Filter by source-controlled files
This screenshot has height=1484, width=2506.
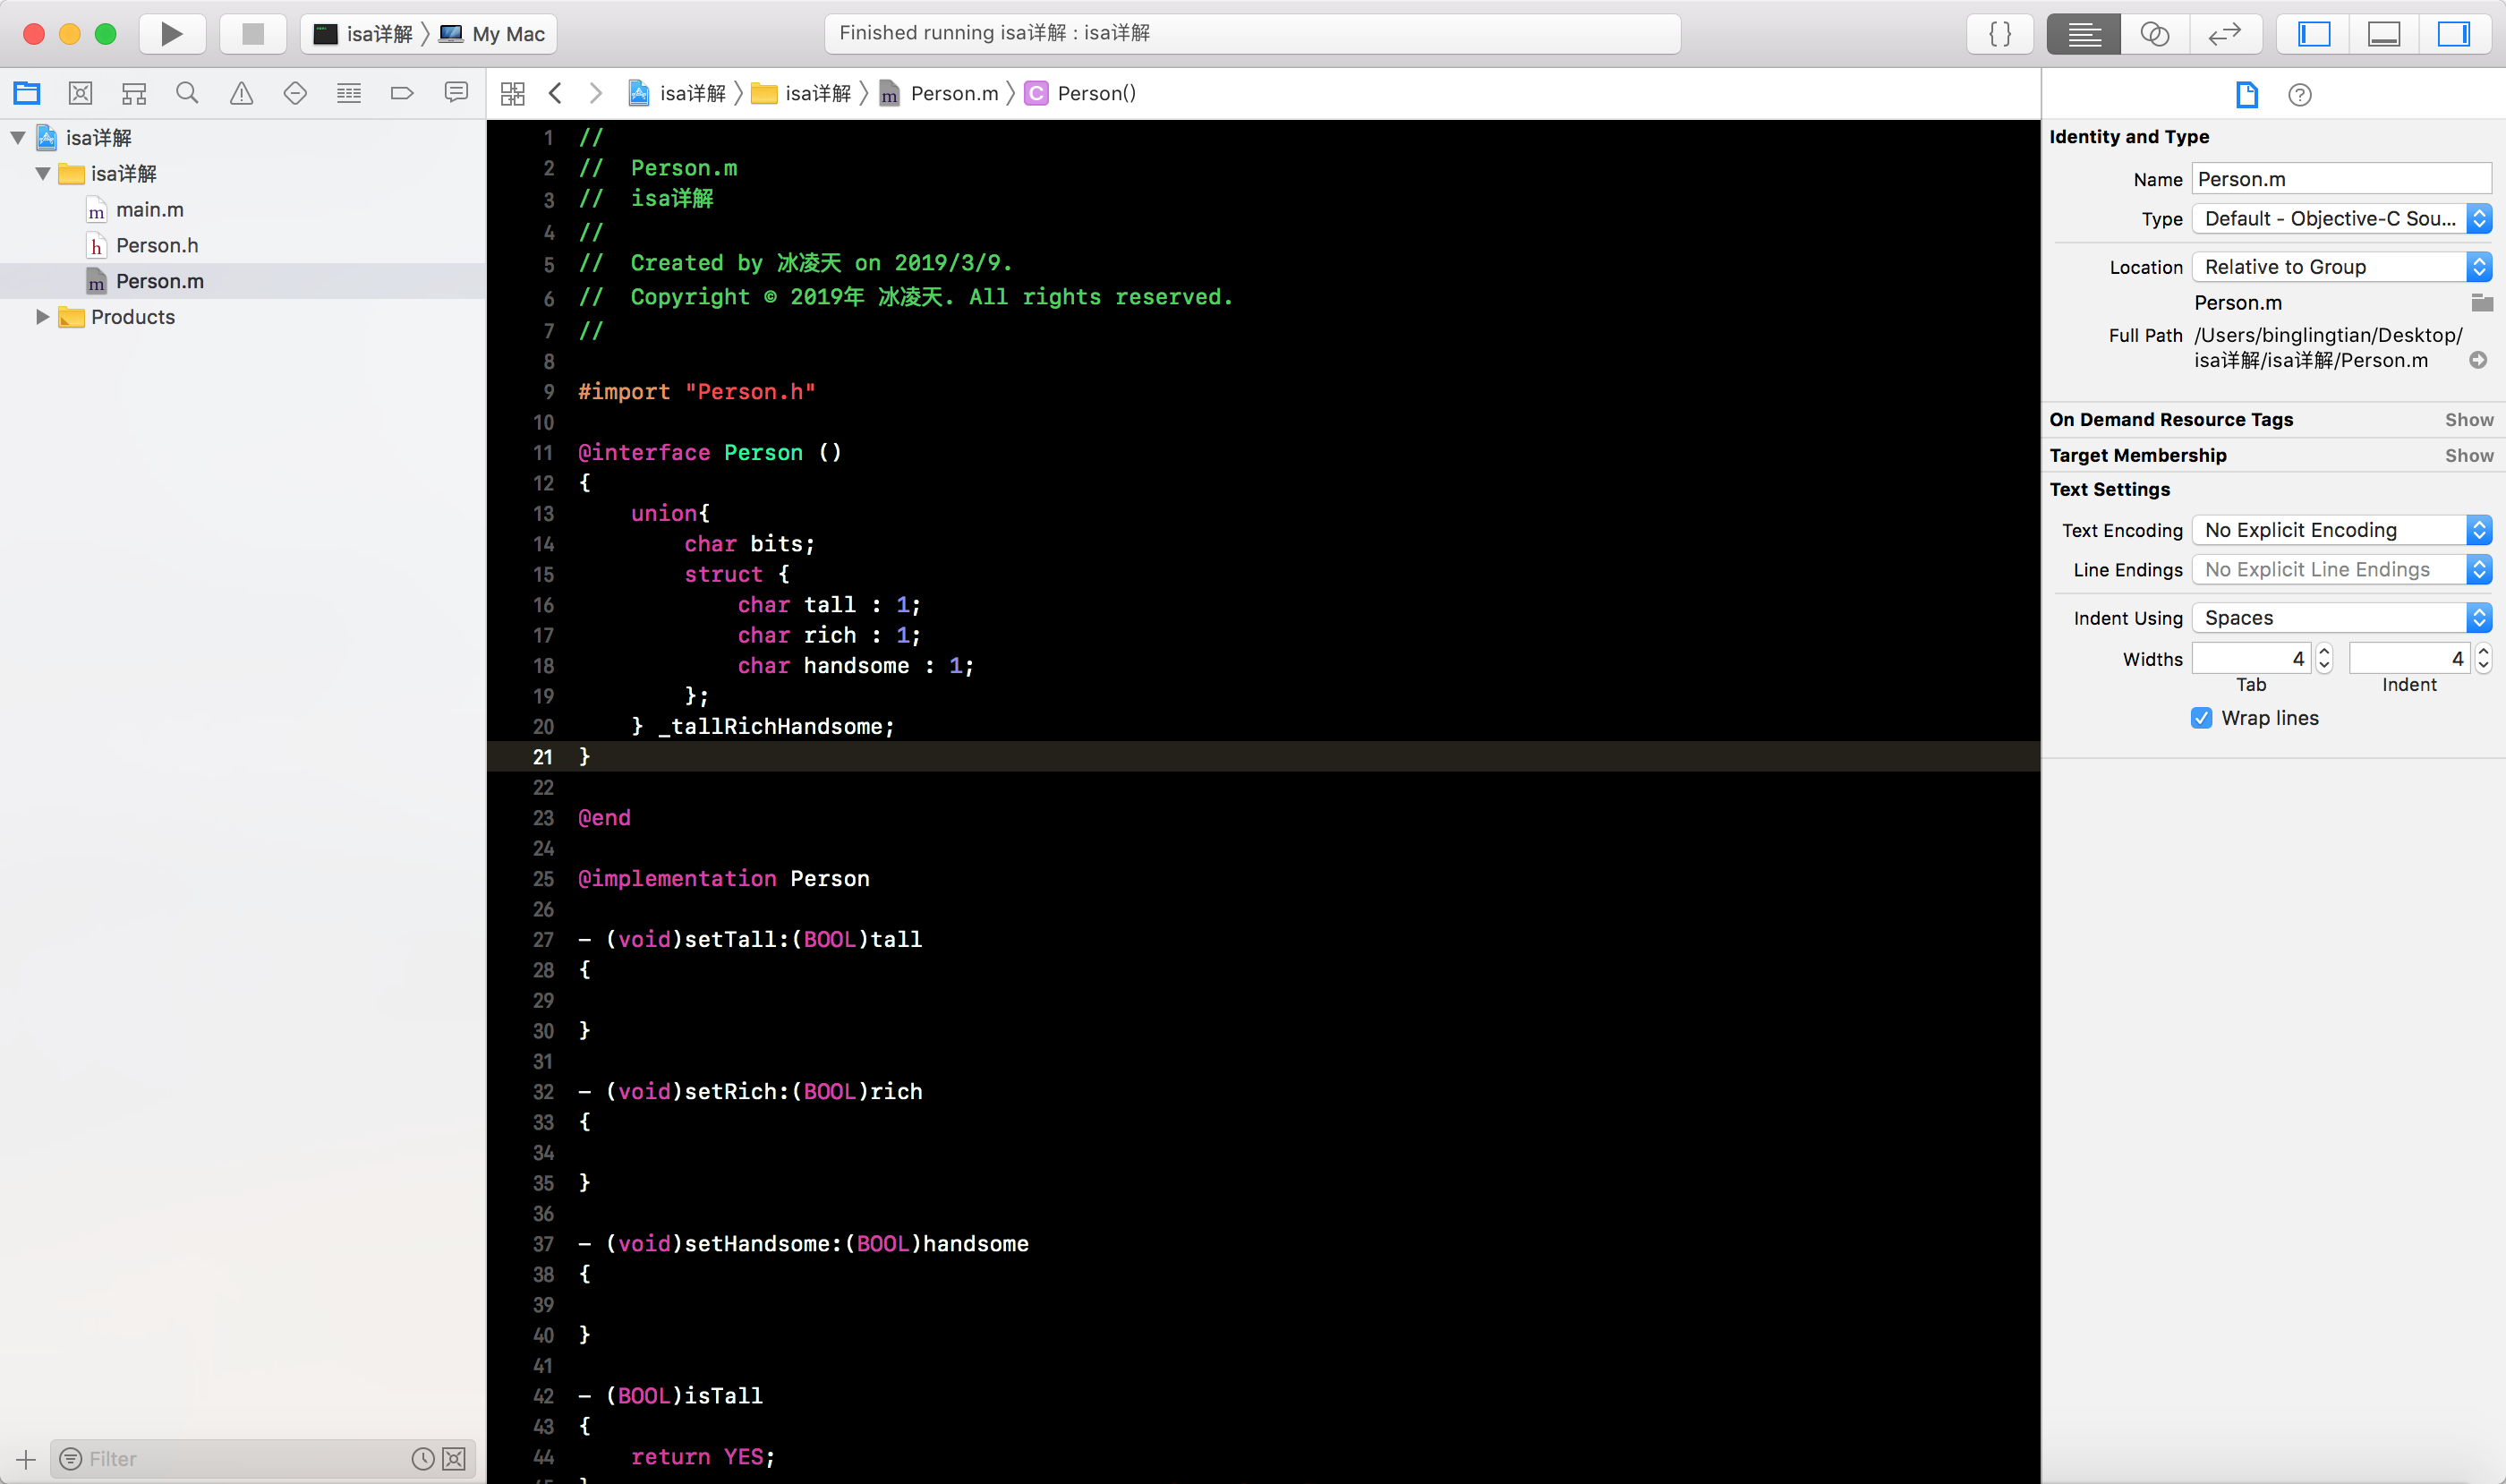(454, 1459)
